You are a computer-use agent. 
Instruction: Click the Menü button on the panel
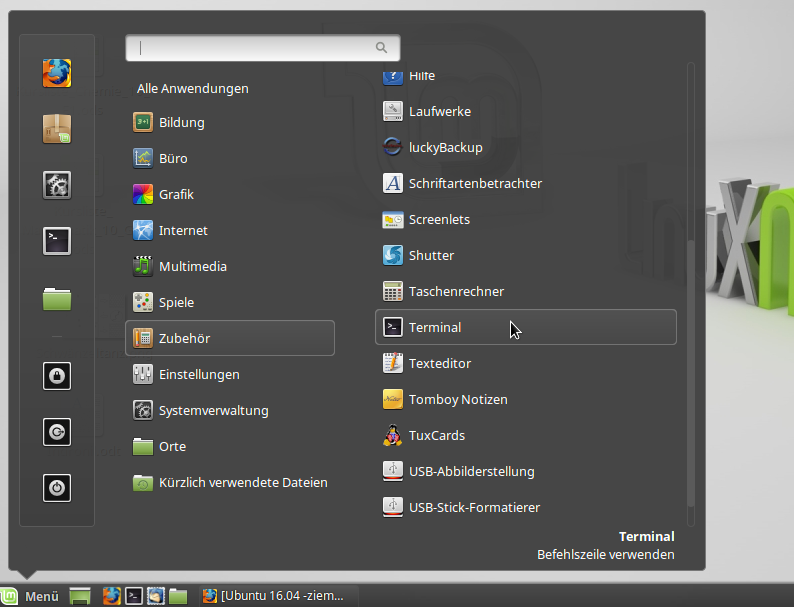pyautogui.click(x=30, y=596)
